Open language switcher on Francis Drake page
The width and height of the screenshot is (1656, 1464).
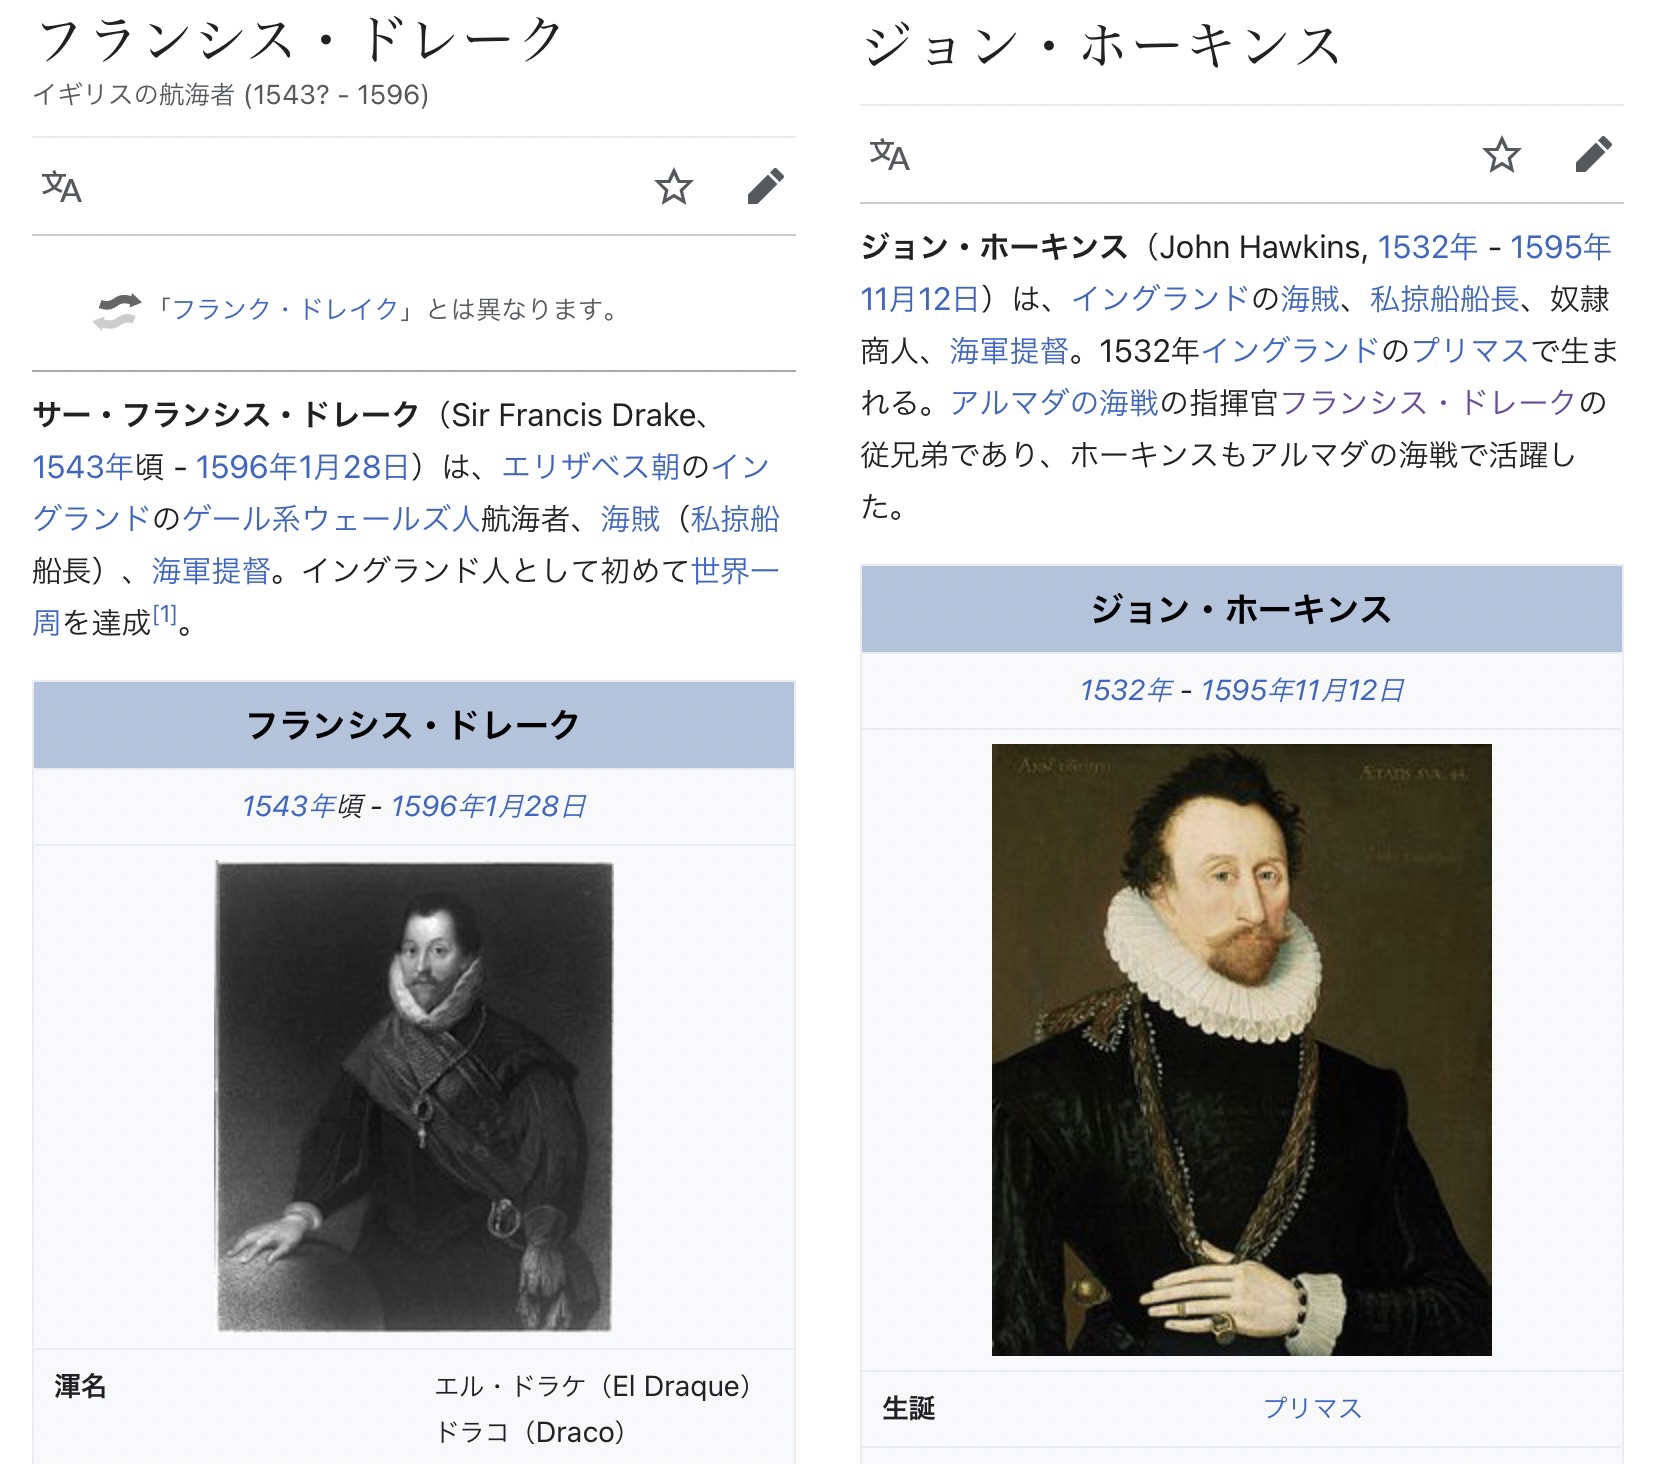point(61,187)
